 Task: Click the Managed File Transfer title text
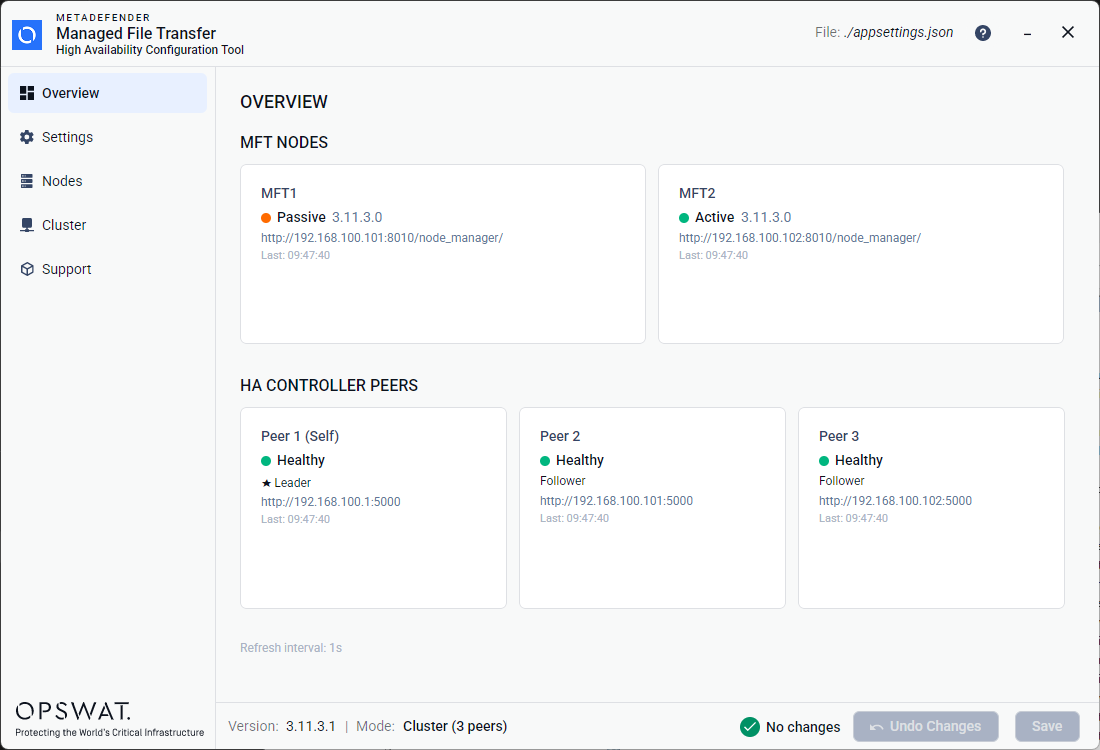click(136, 33)
